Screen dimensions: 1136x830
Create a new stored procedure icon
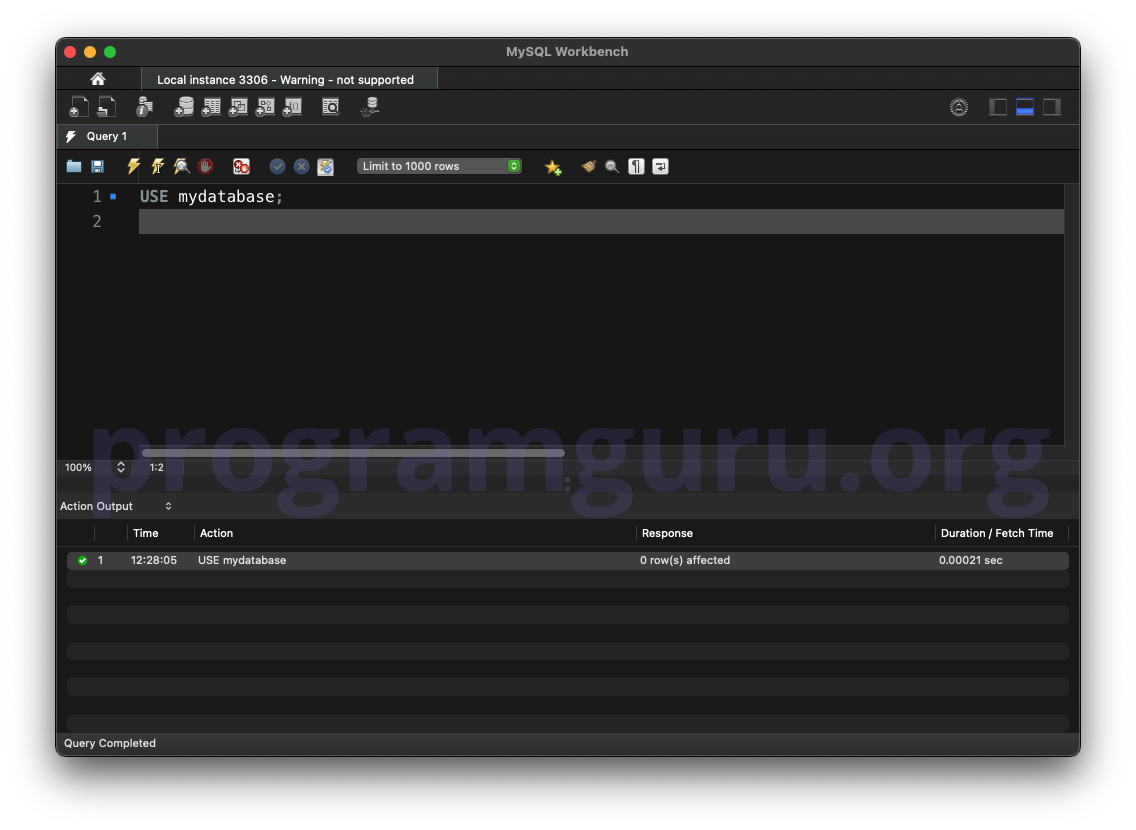(x=265, y=106)
